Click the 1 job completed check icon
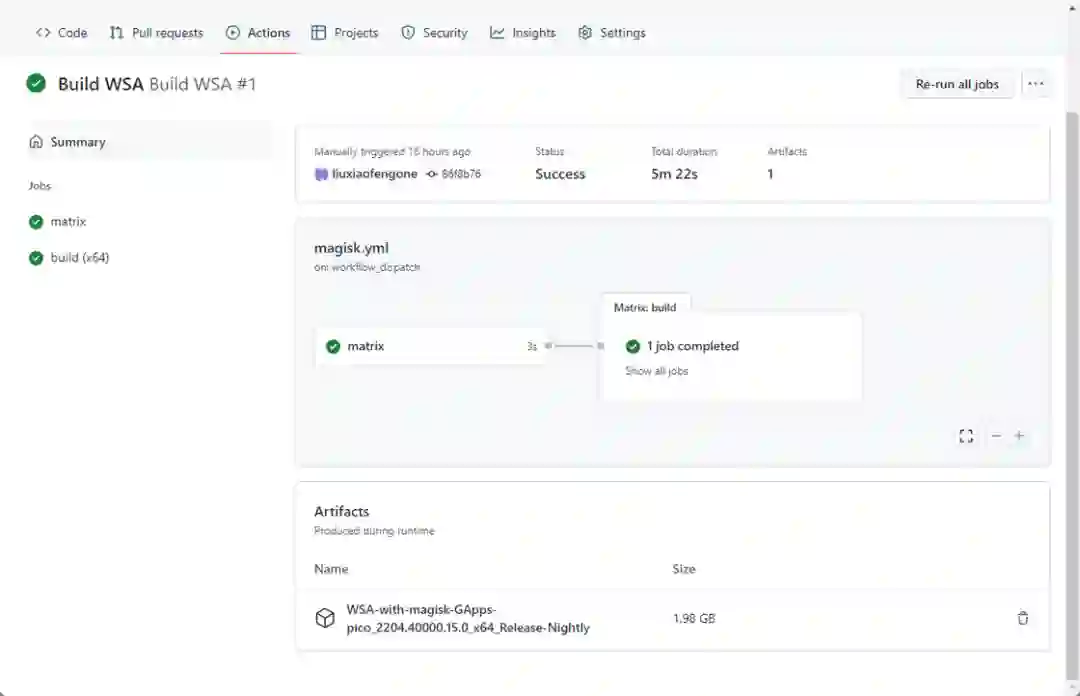This screenshot has width=1080, height=696. pos(632,346)
